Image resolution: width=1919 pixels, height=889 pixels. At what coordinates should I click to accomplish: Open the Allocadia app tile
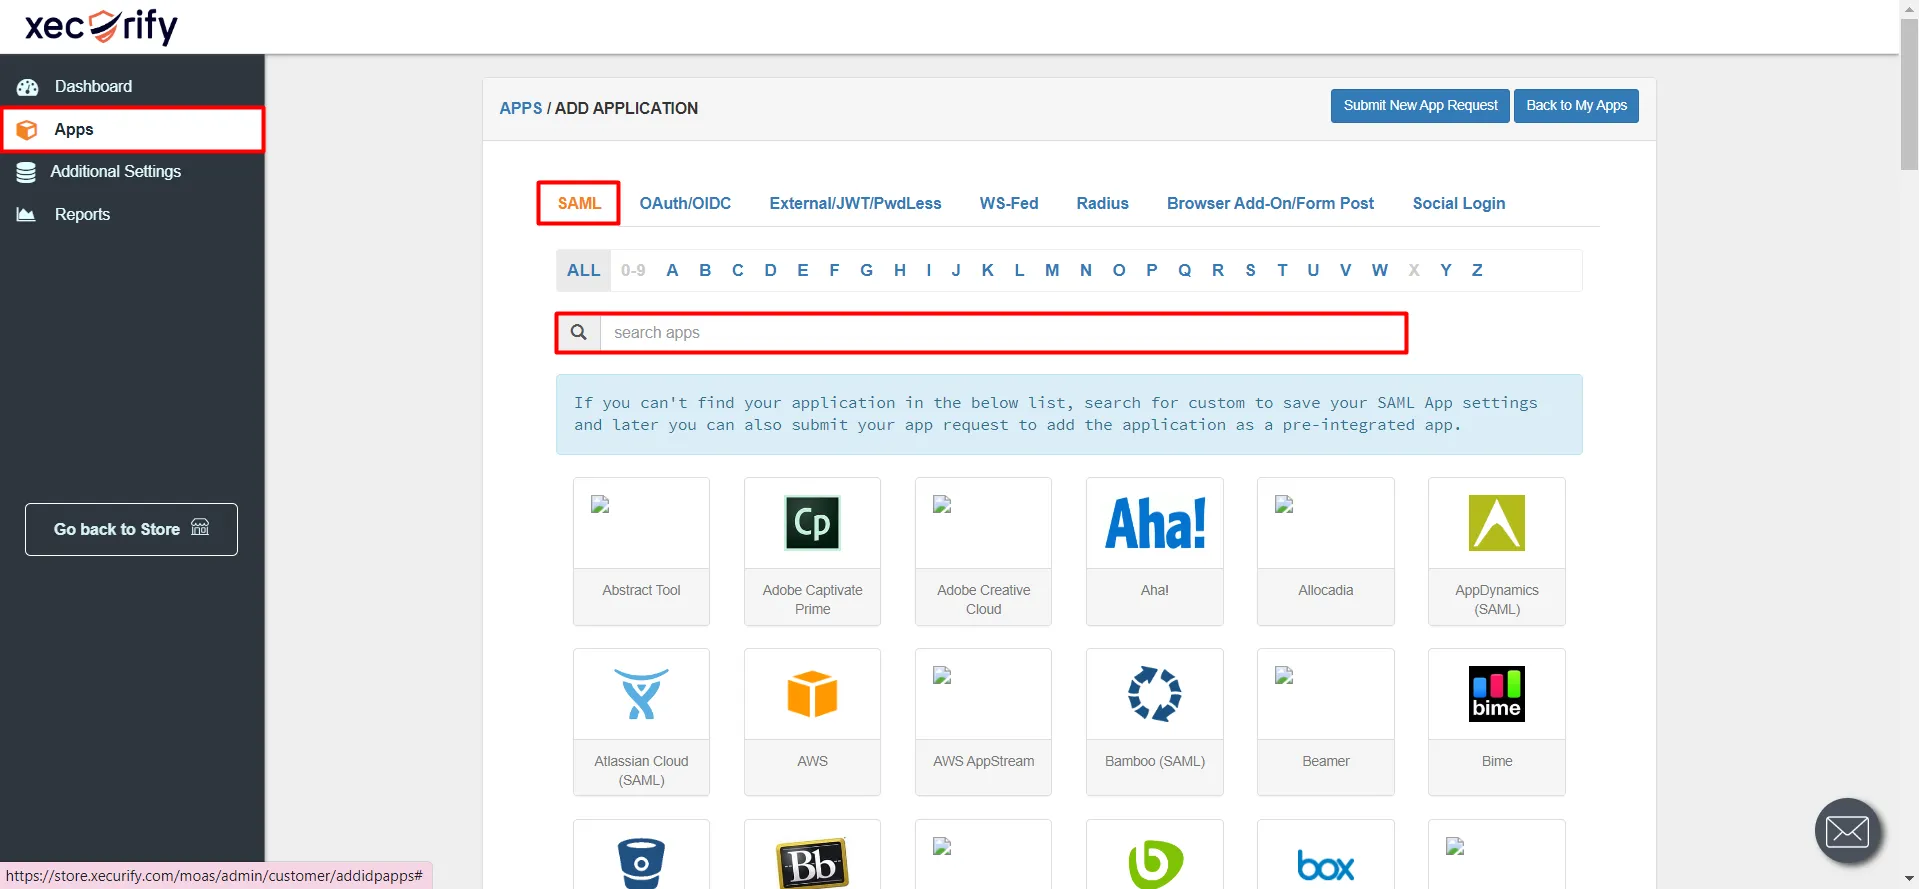[1326, 551]
